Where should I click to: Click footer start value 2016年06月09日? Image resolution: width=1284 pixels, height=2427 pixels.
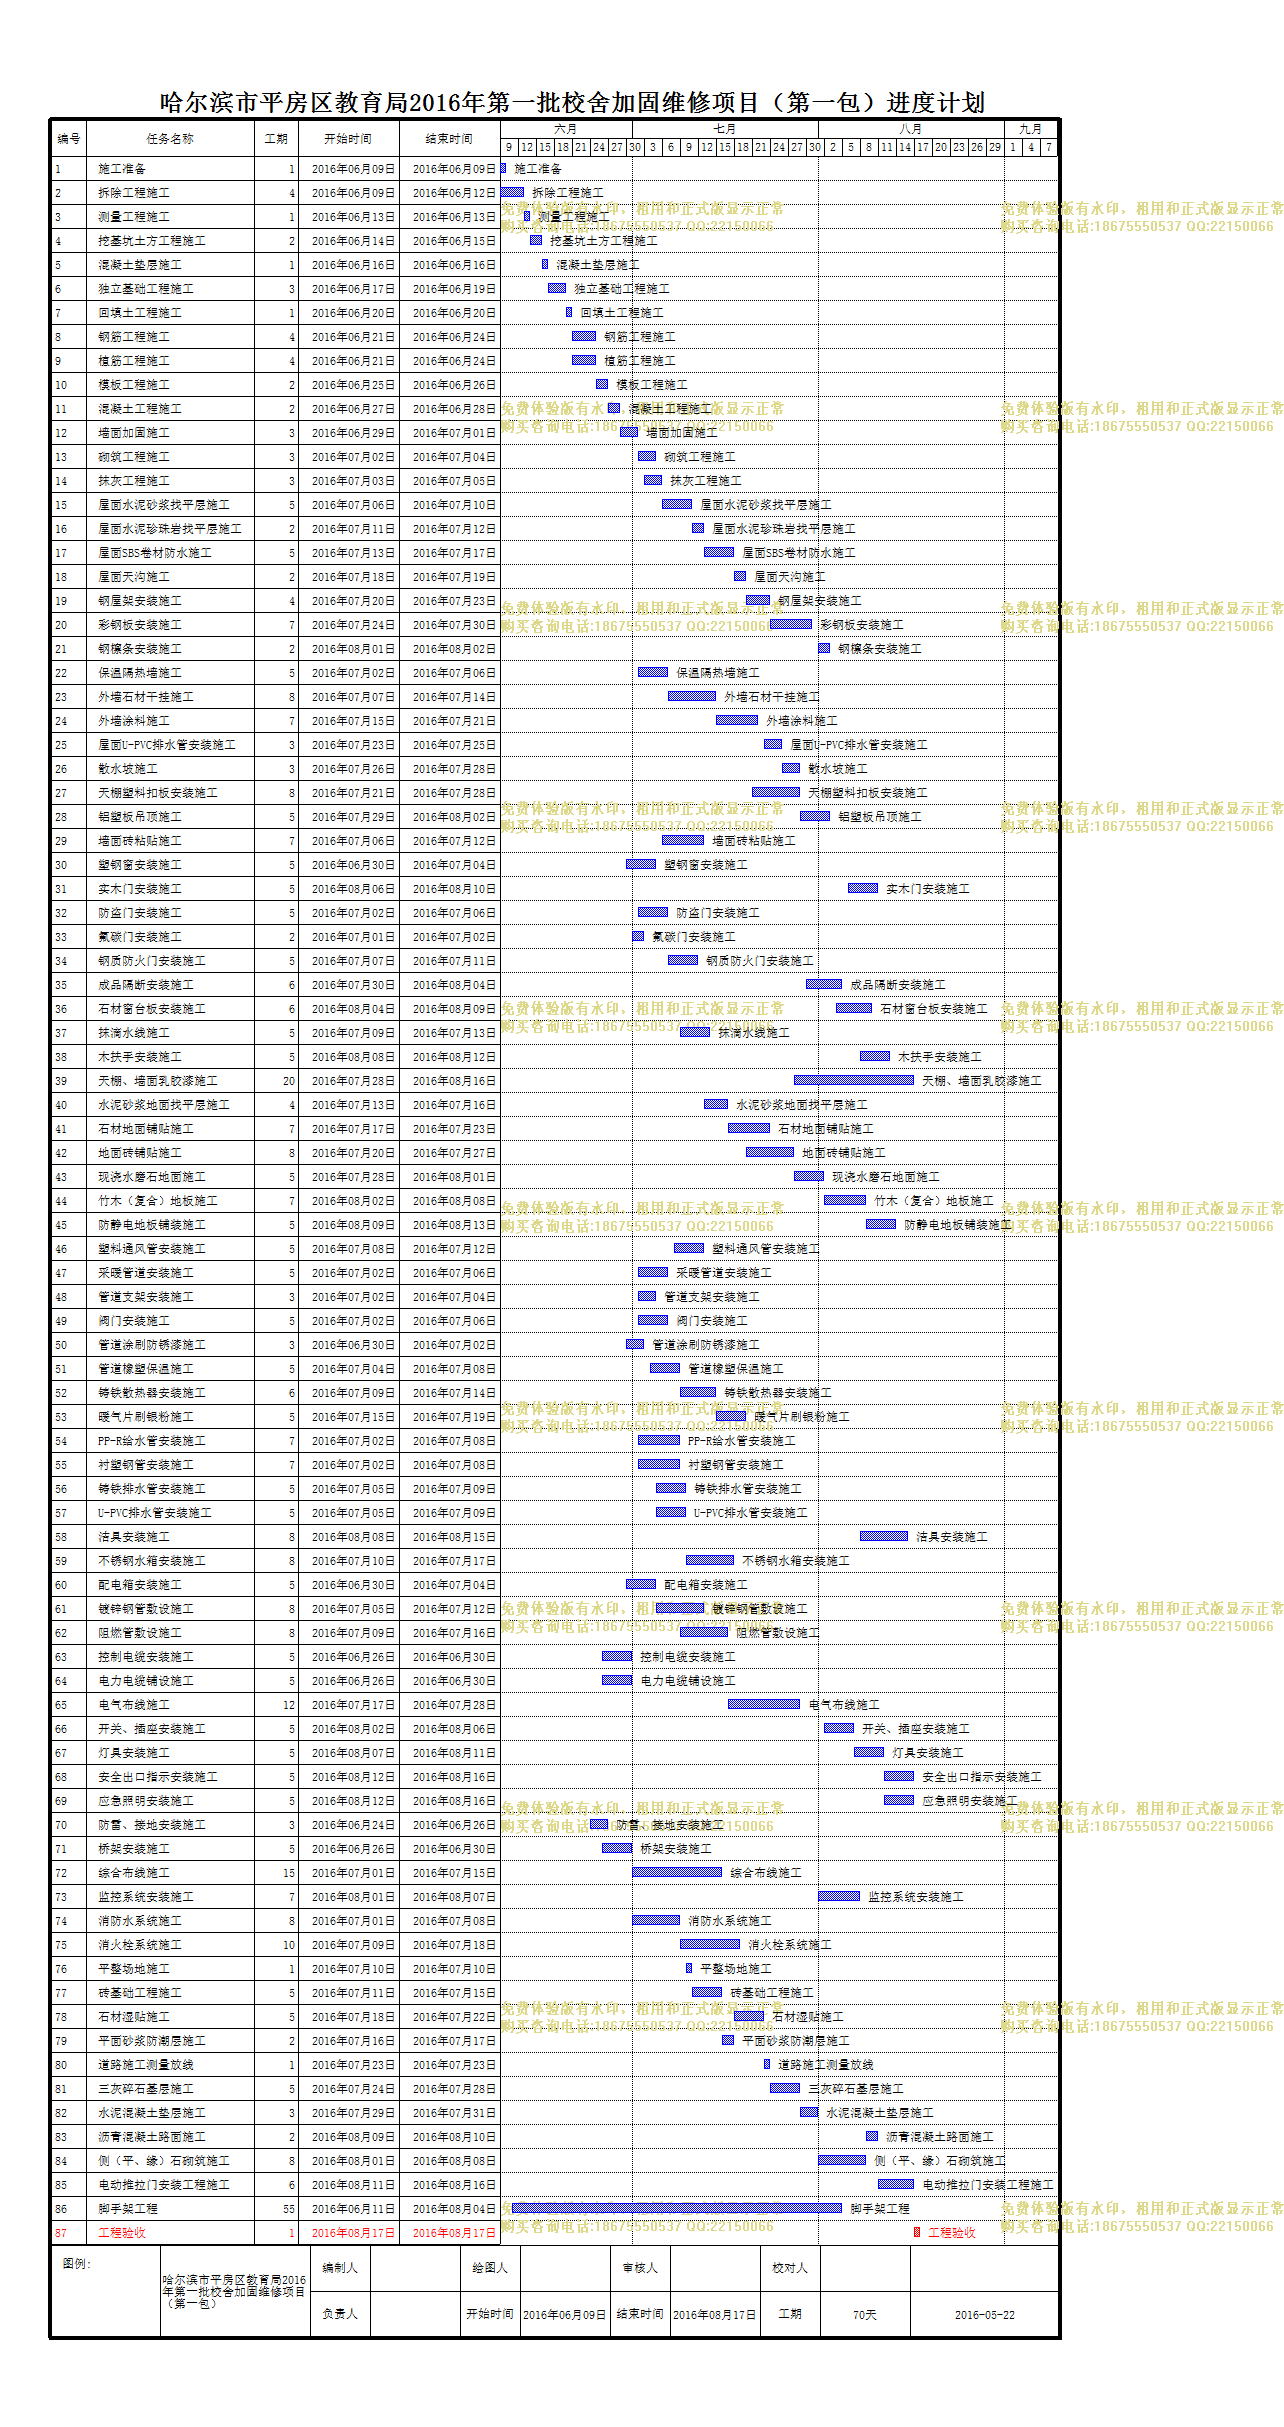(565, 2315)
